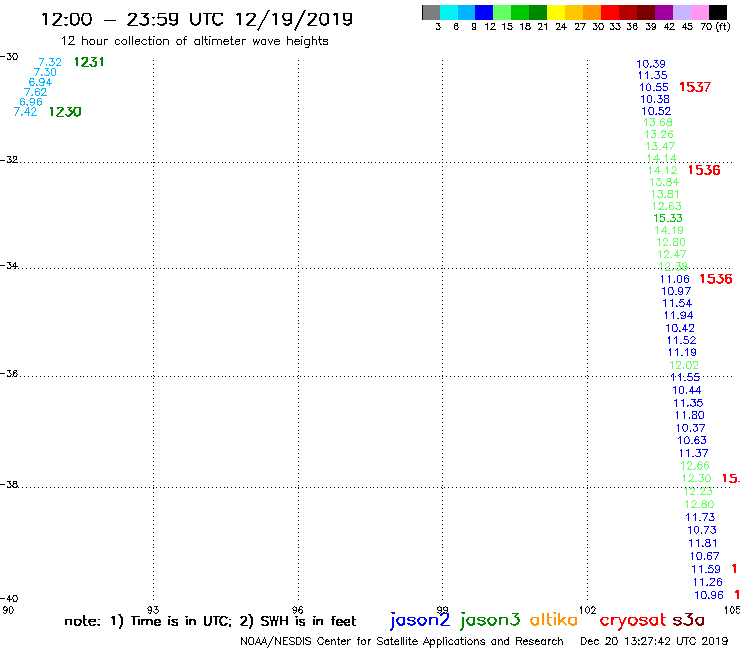Viewport: 740px width, 650px height.
Task: Click the wave height value '10.73'
Action: (x=702, y=530)
